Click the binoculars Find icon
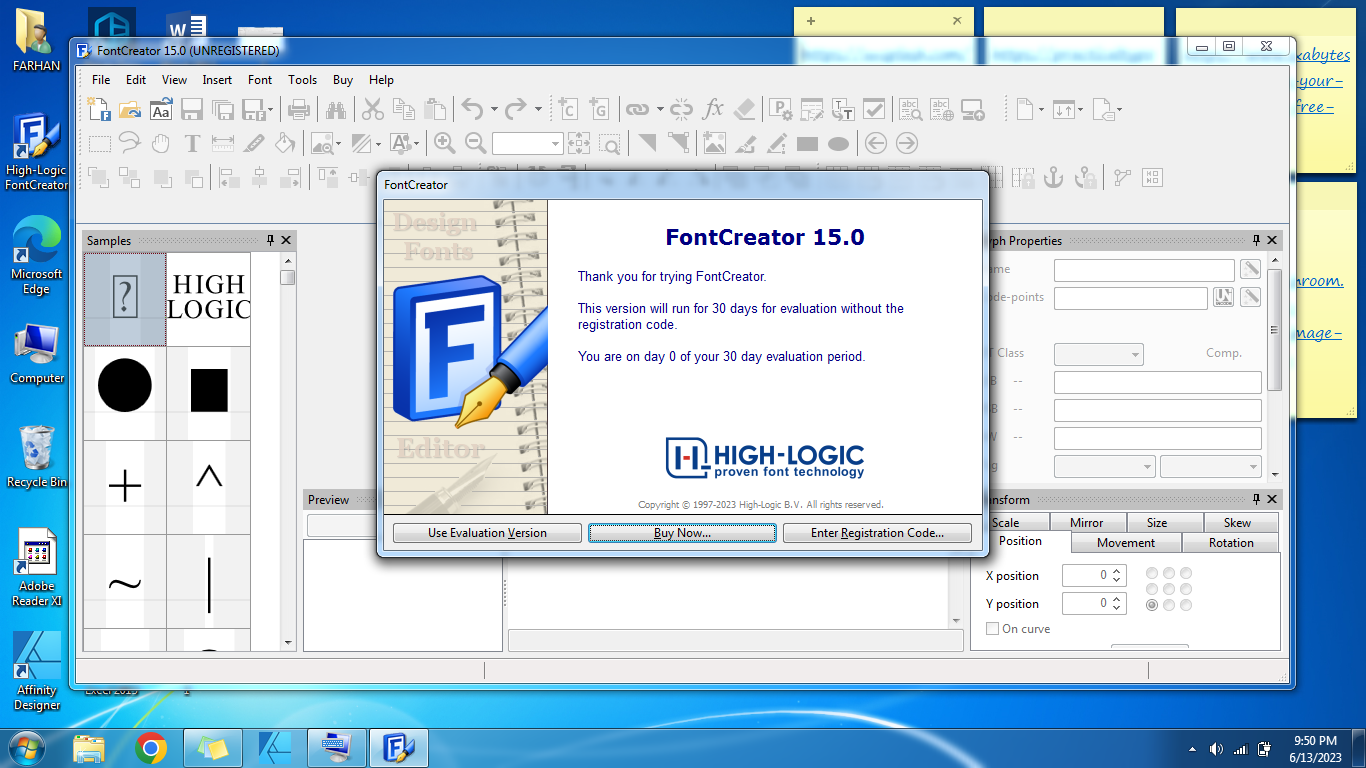Viewport: 1366px width, 768px height. 335,109
